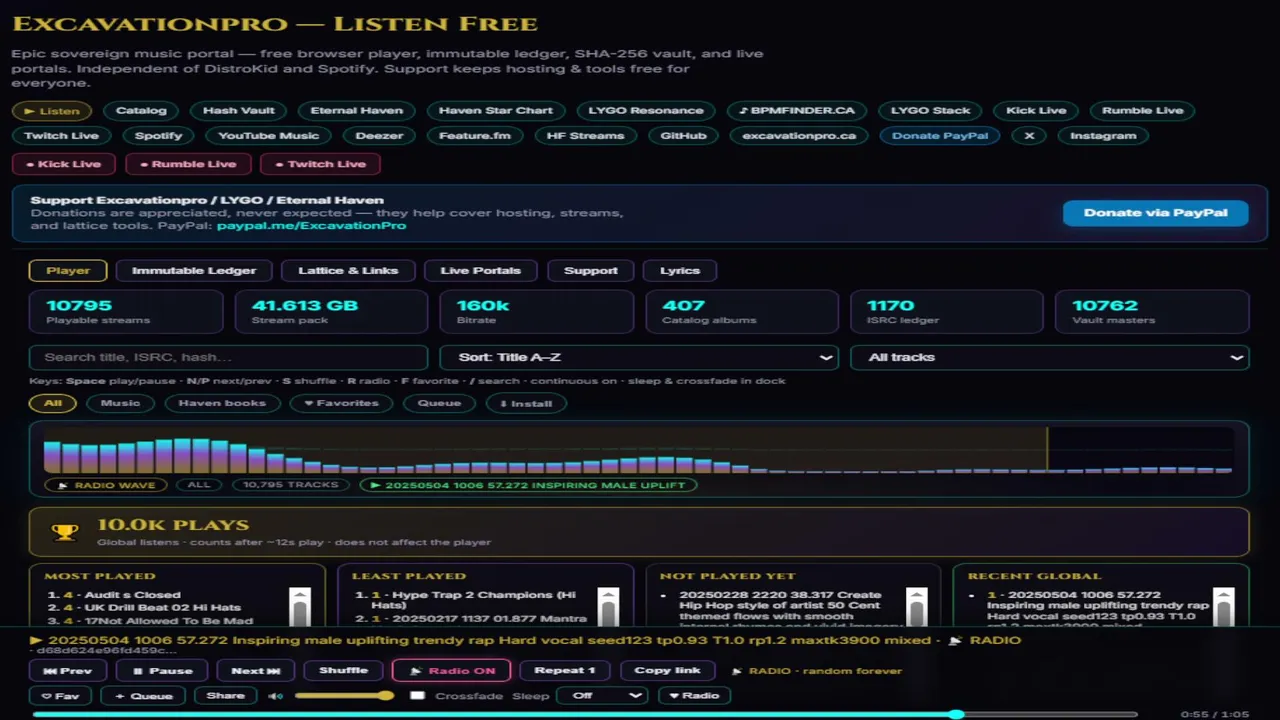Click the Donate PayPal nav pill
The image size is (1280, 720).
tap(940, 135)
